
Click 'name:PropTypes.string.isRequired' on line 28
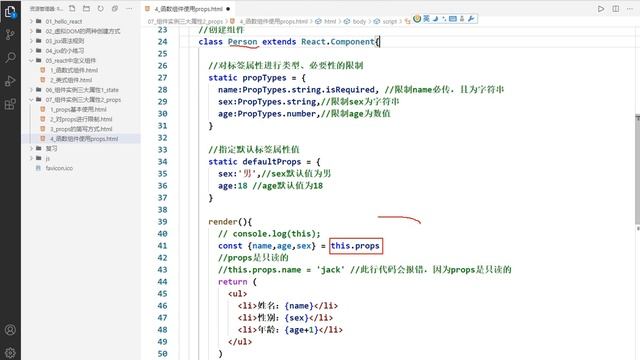296,89
